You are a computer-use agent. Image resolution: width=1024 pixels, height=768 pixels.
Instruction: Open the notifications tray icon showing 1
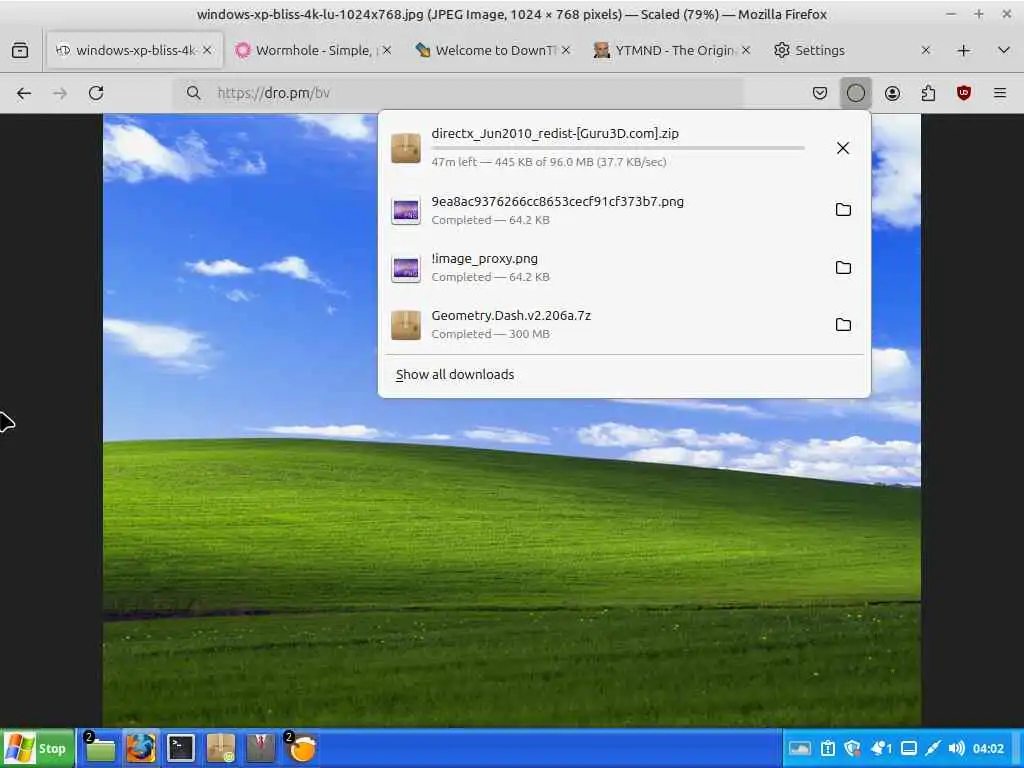click(880, 748)
